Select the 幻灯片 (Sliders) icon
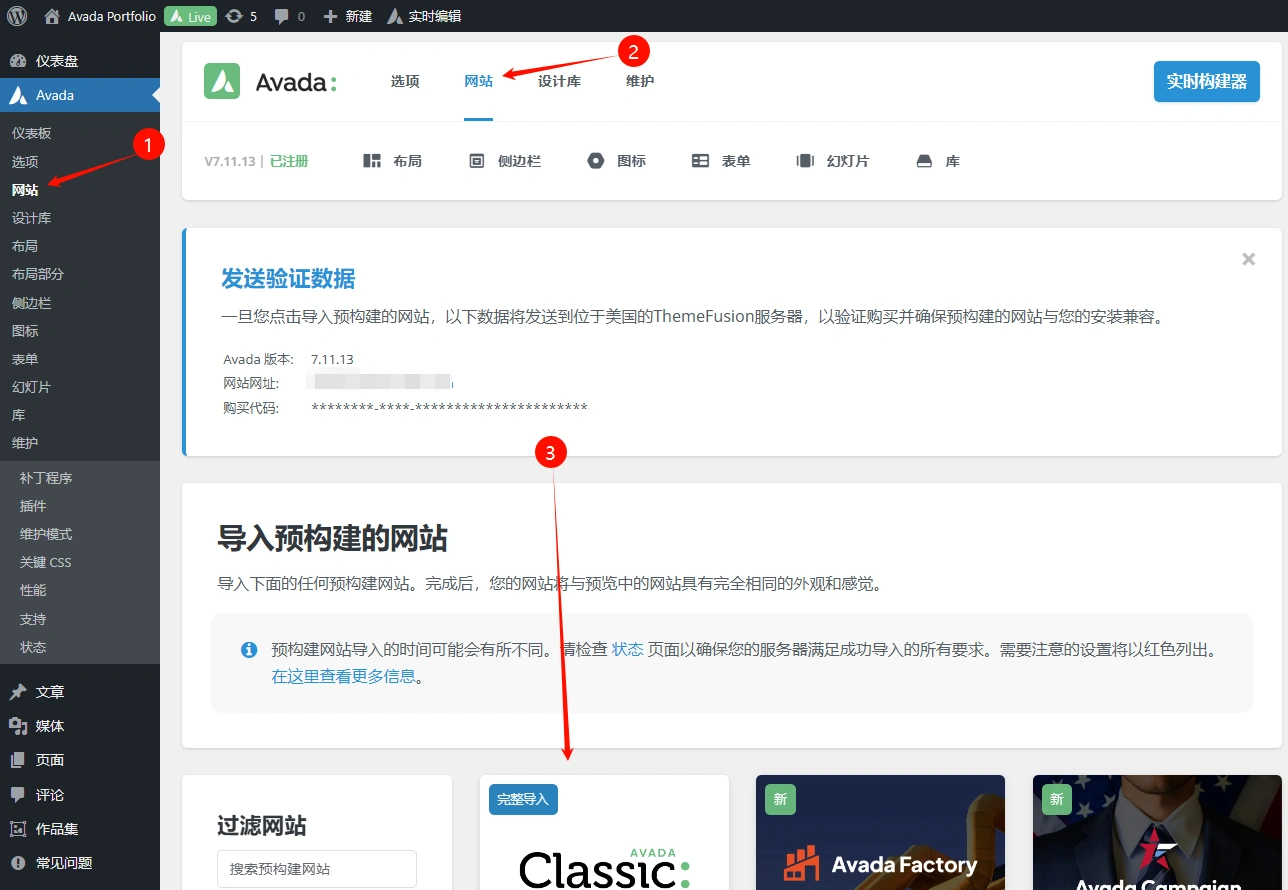The width and height of the screenshot is (1288, 890). point(805,160)
